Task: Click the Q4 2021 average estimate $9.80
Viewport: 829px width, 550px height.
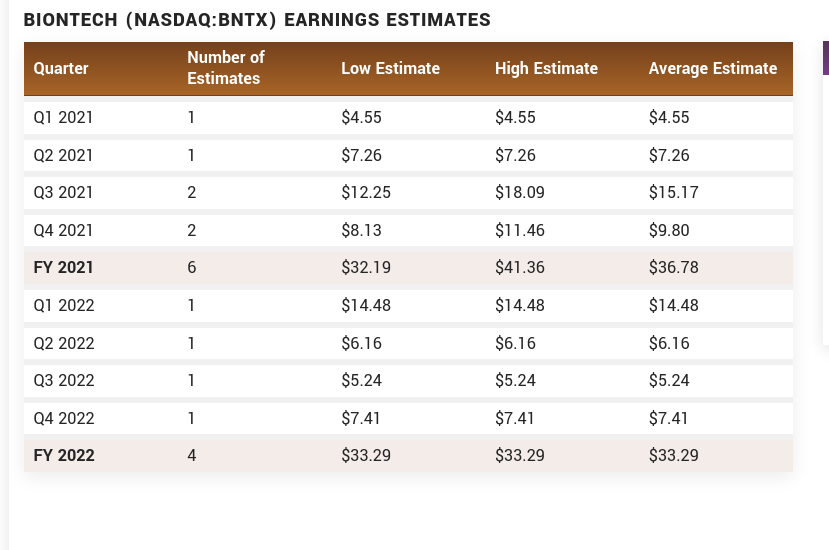Action: 669,231
